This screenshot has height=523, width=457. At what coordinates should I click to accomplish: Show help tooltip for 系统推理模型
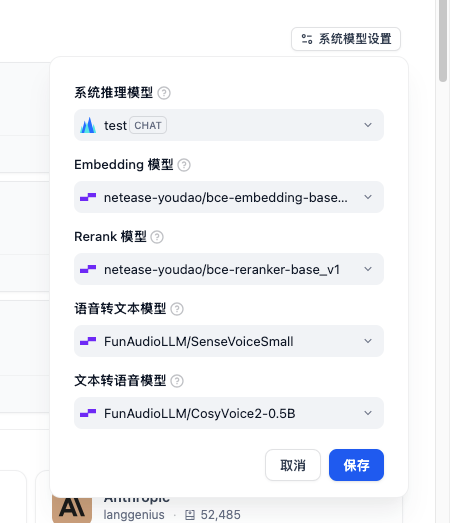click(164, 93)
